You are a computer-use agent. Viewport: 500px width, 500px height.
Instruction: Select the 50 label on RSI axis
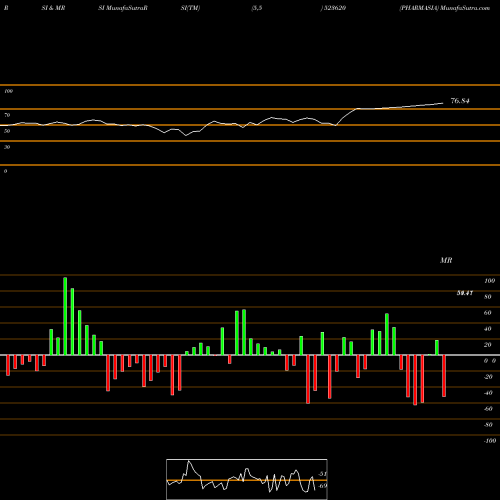point(7,131)
